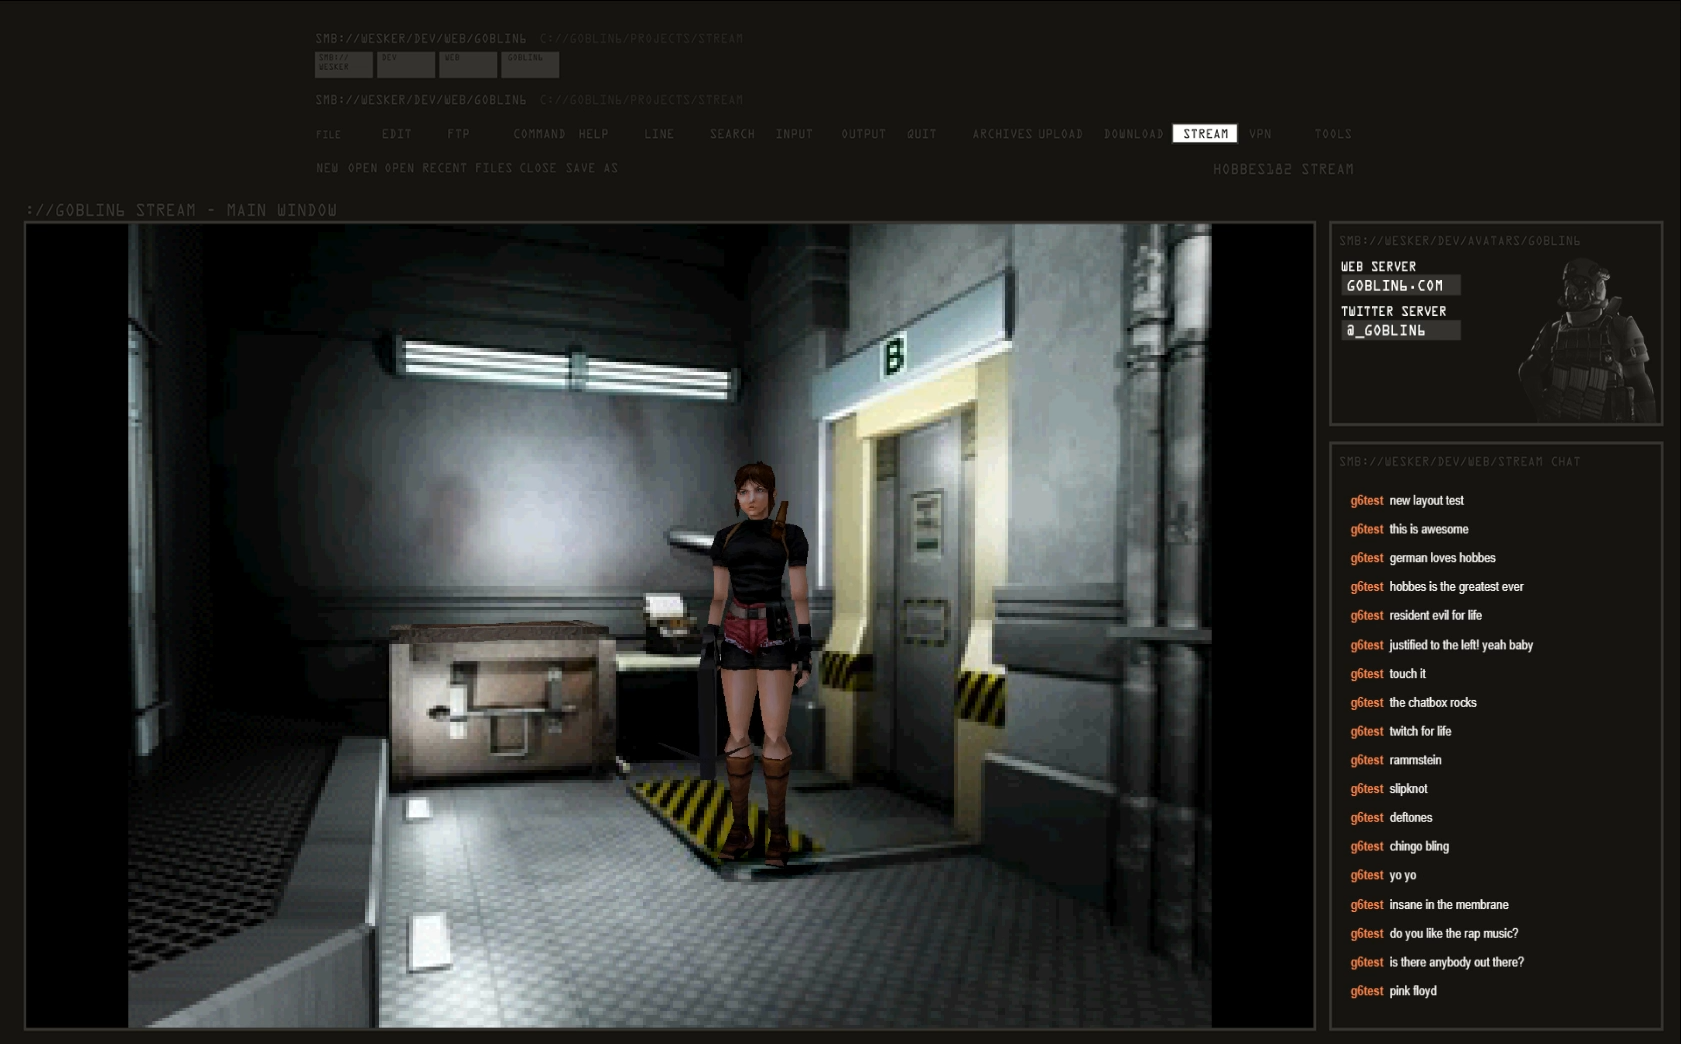Screen dimensions: 1681x1044
Task: Click chat message 'pink floyd'
Action: [1413, 992]
